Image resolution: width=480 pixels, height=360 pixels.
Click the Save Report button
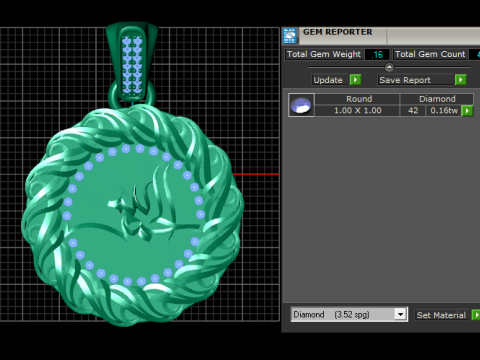point(416,80)
